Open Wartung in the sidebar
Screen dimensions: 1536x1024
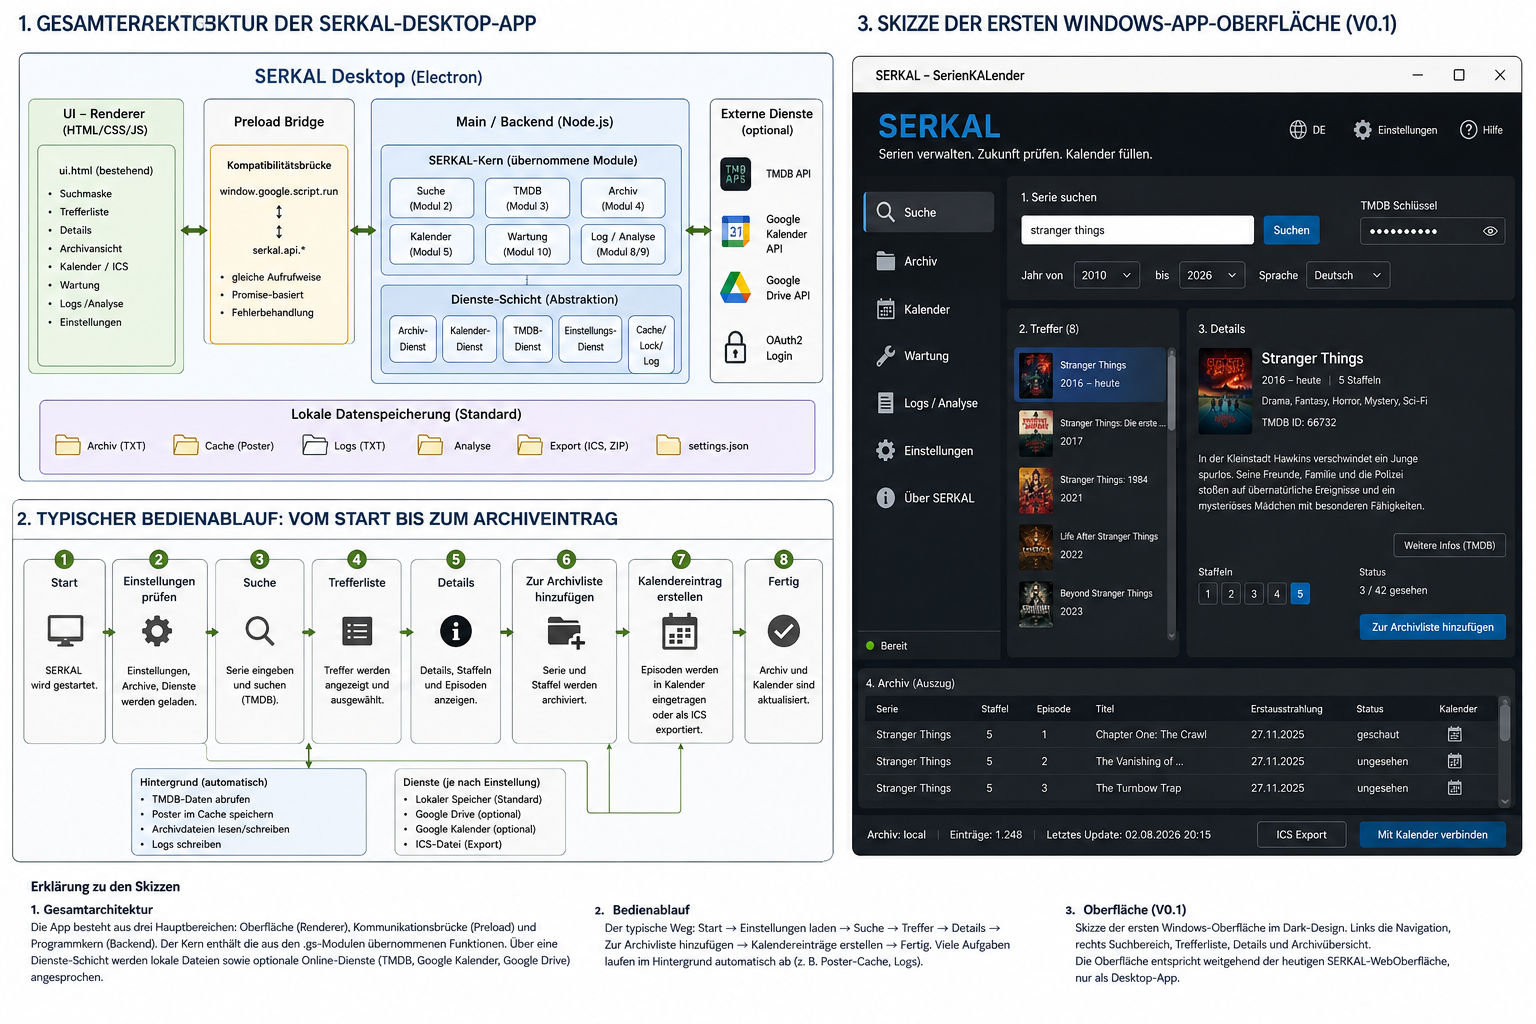coord(929,356)
